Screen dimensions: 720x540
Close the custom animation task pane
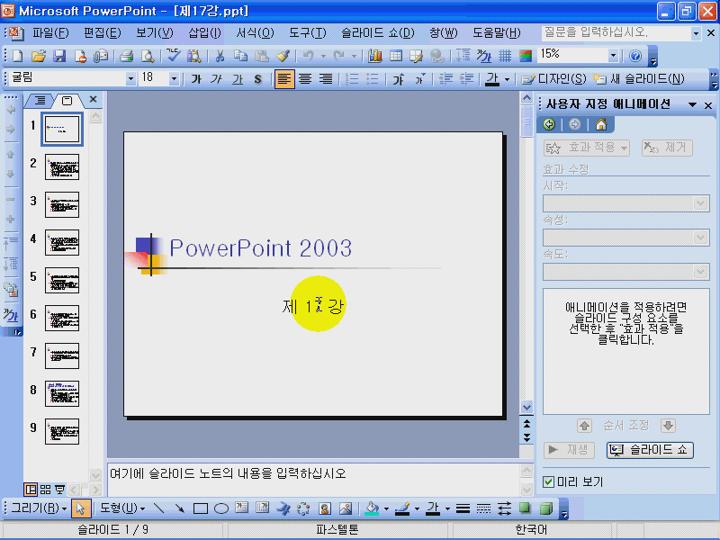(x=708, y=106)
